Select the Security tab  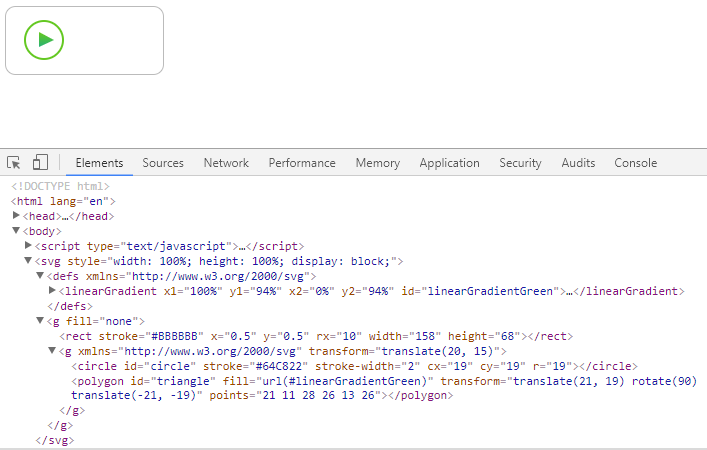click(x=520, y=163)
